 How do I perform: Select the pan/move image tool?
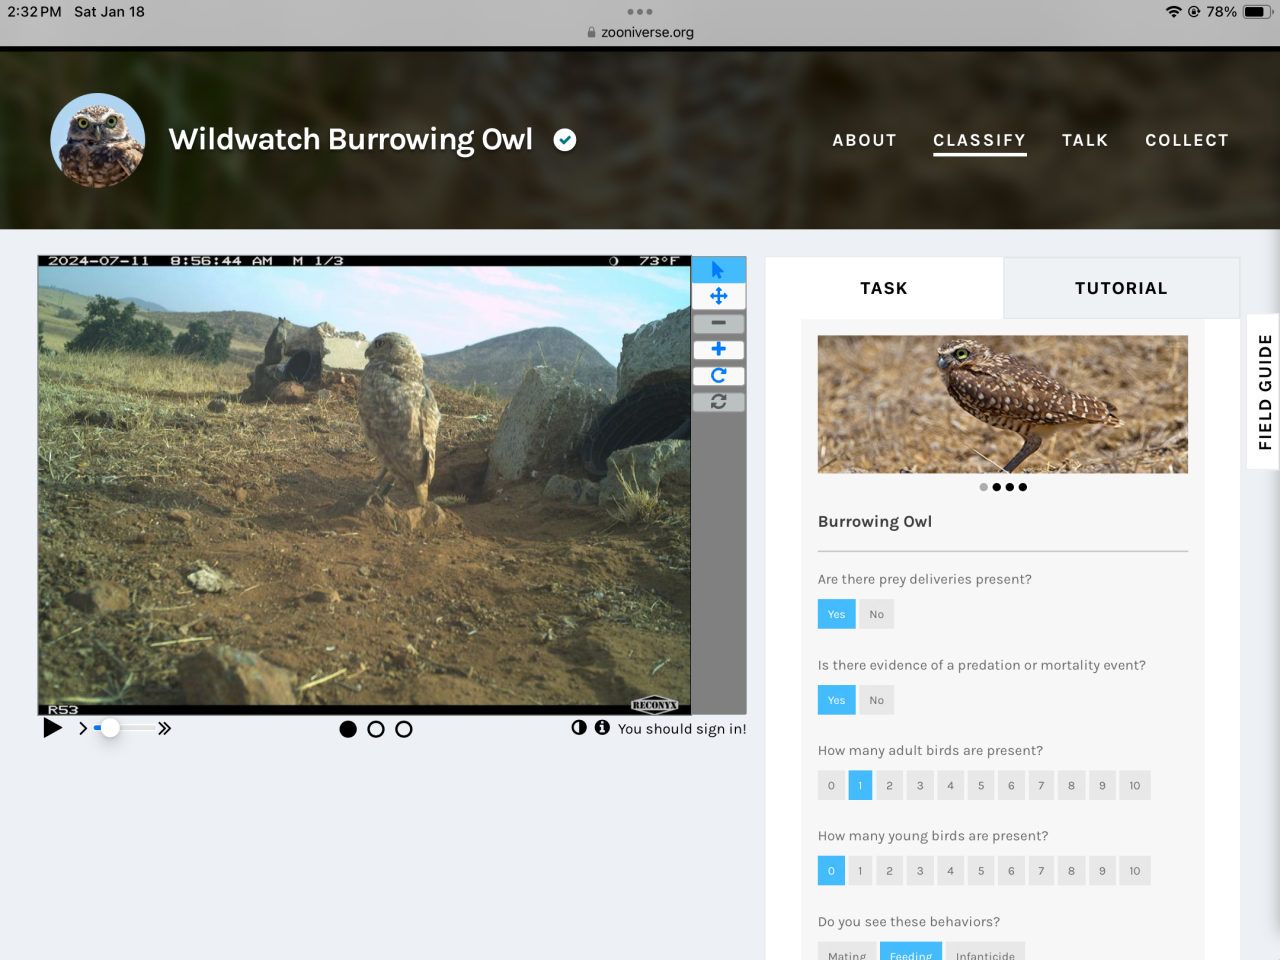718,296
